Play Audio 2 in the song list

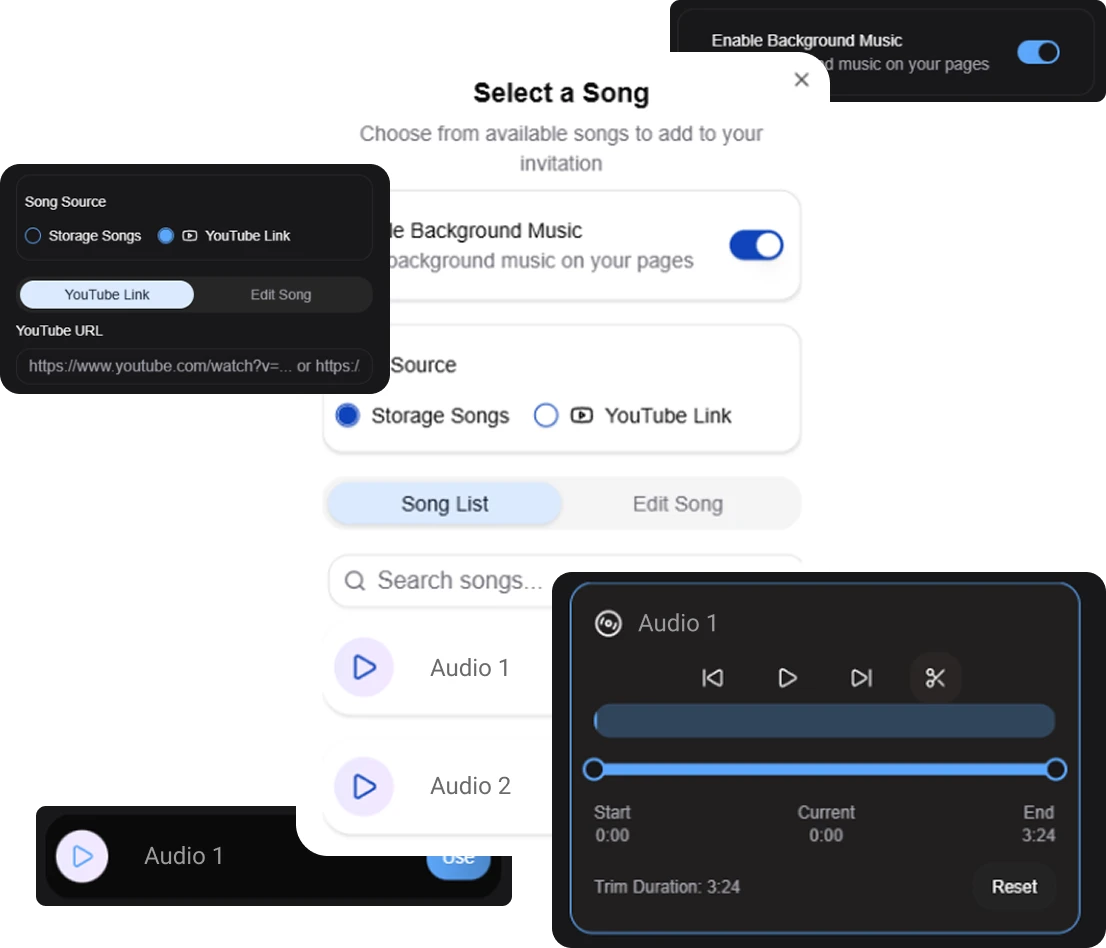coord(364,787)
